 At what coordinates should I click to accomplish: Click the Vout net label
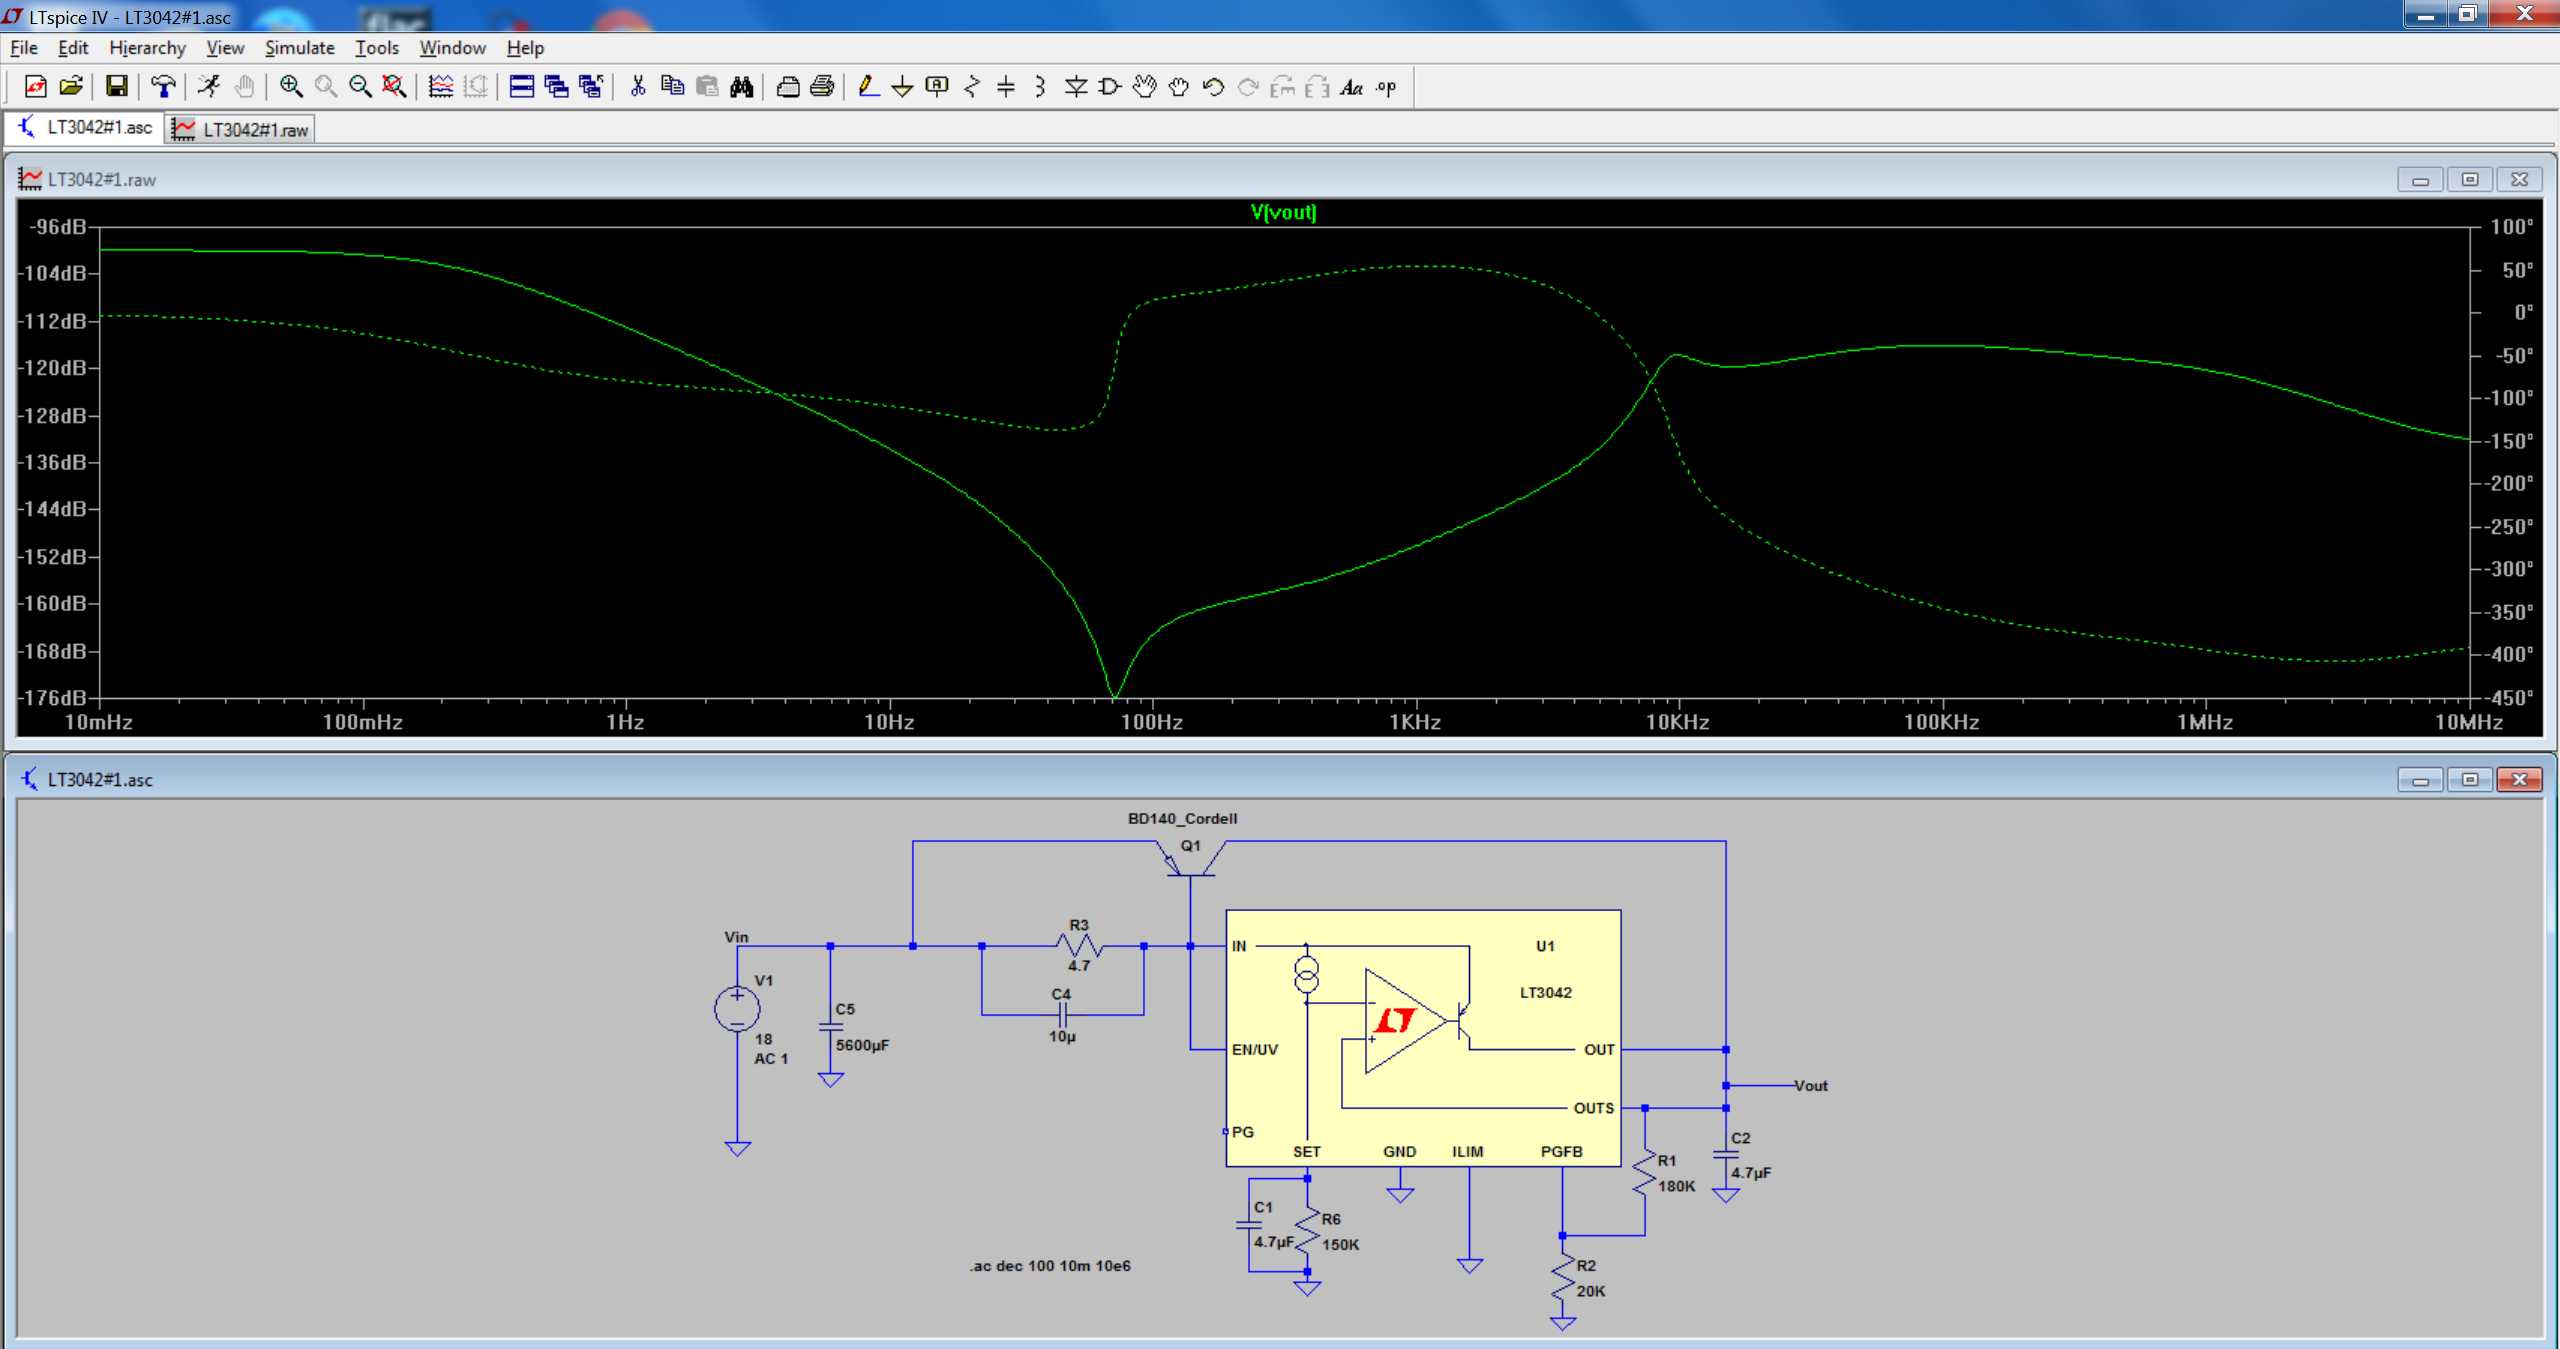click(1811, 1085)
